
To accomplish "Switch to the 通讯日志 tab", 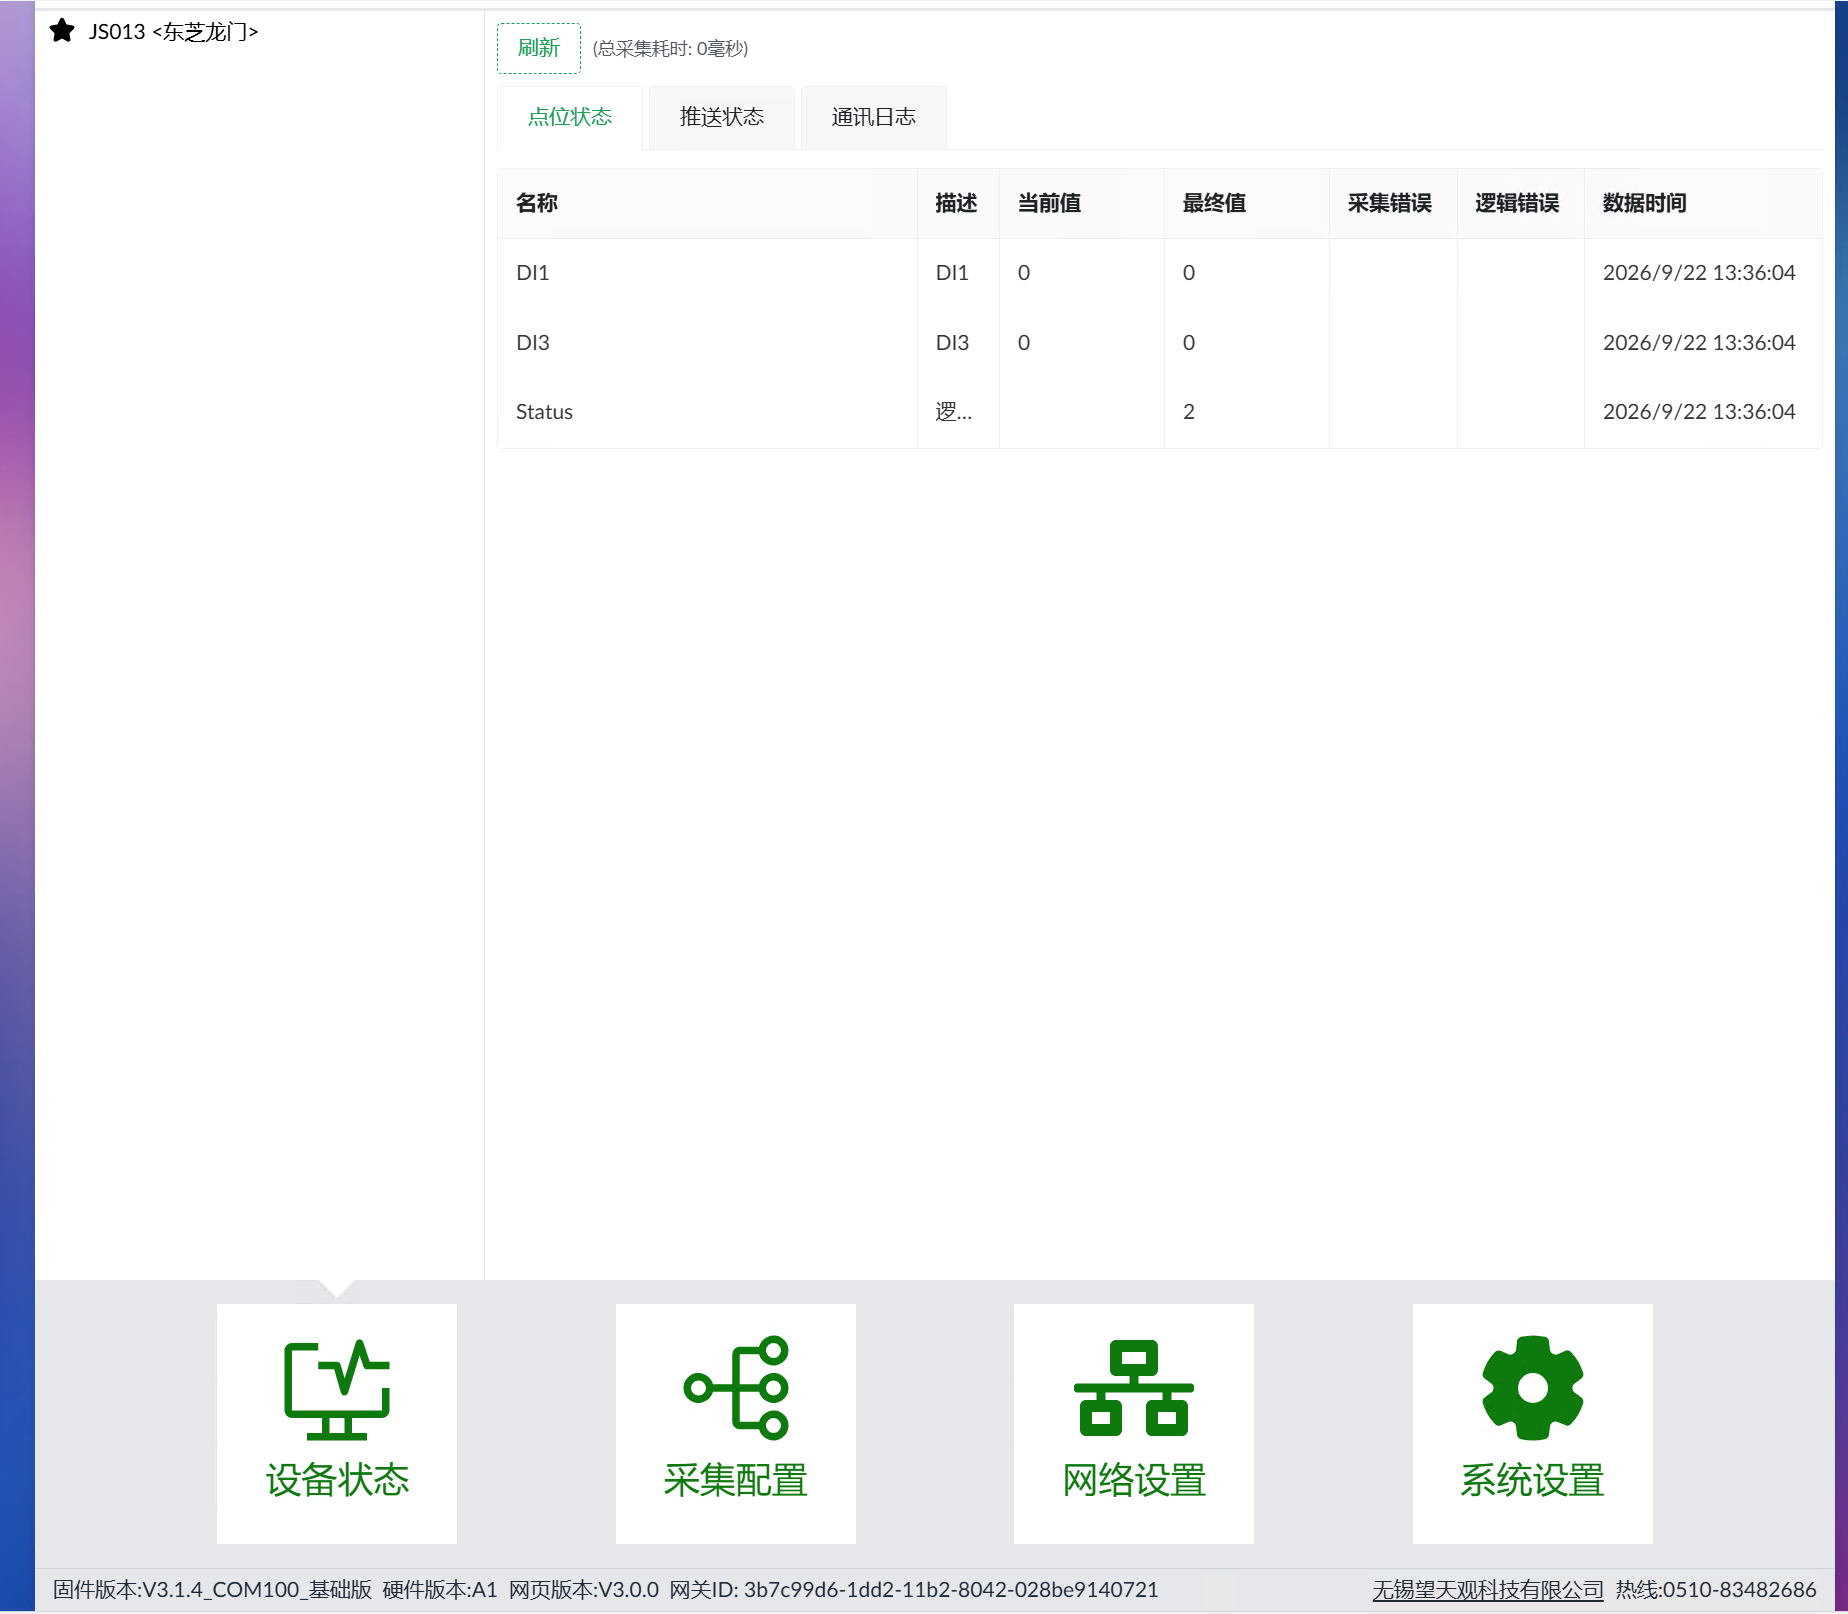I will click(874, 117).
